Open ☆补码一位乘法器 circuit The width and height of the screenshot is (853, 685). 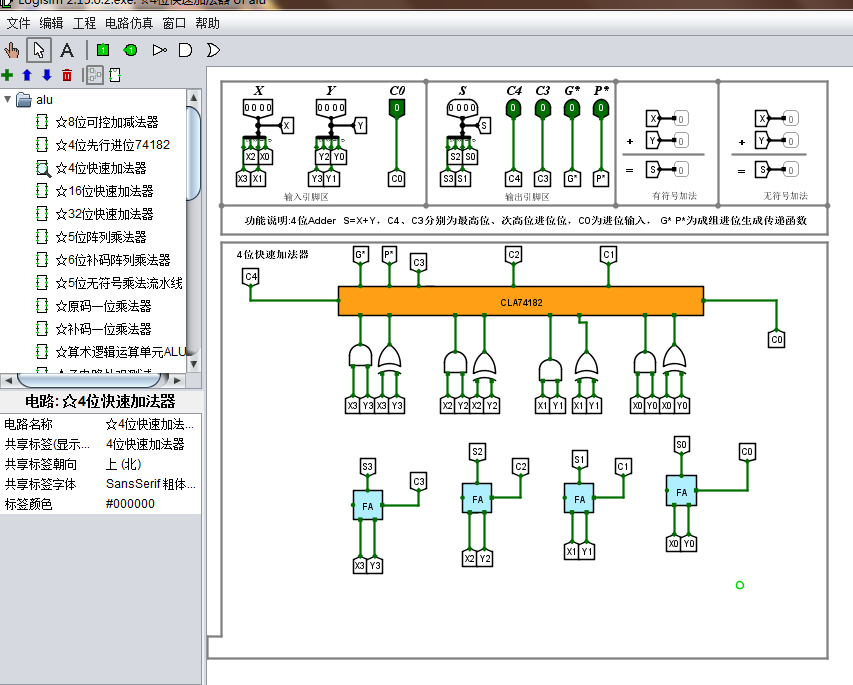(x=103, y=329)
